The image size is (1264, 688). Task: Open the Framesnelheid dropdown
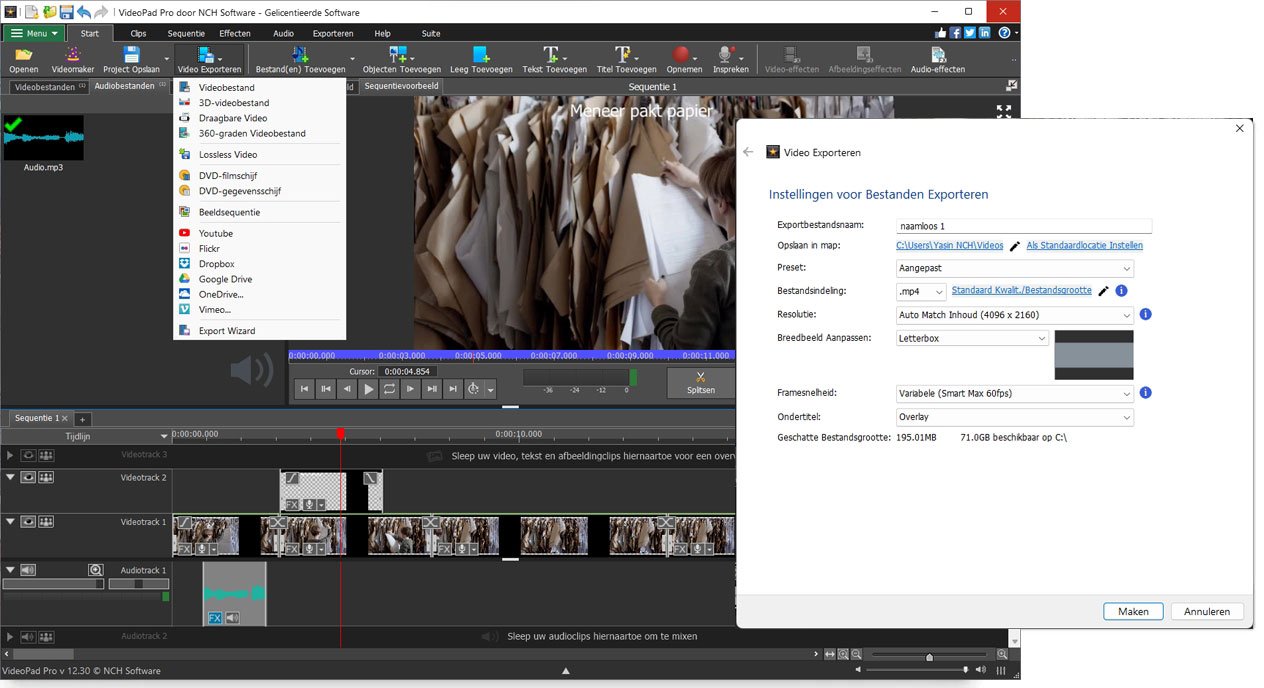tap(1015, 393)
